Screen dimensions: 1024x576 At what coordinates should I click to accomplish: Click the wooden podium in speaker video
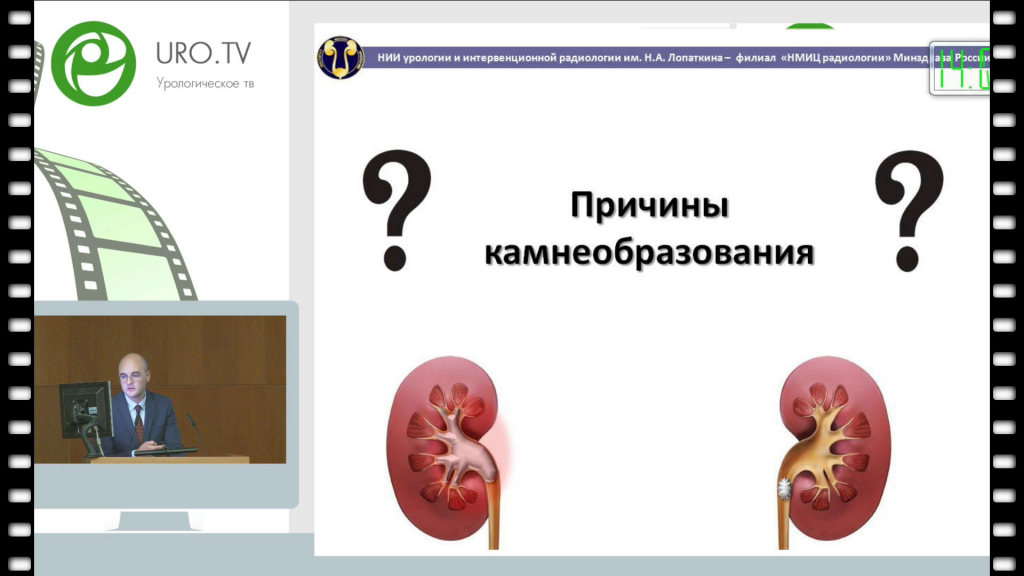pyautogui.click(x=168, y=459)
